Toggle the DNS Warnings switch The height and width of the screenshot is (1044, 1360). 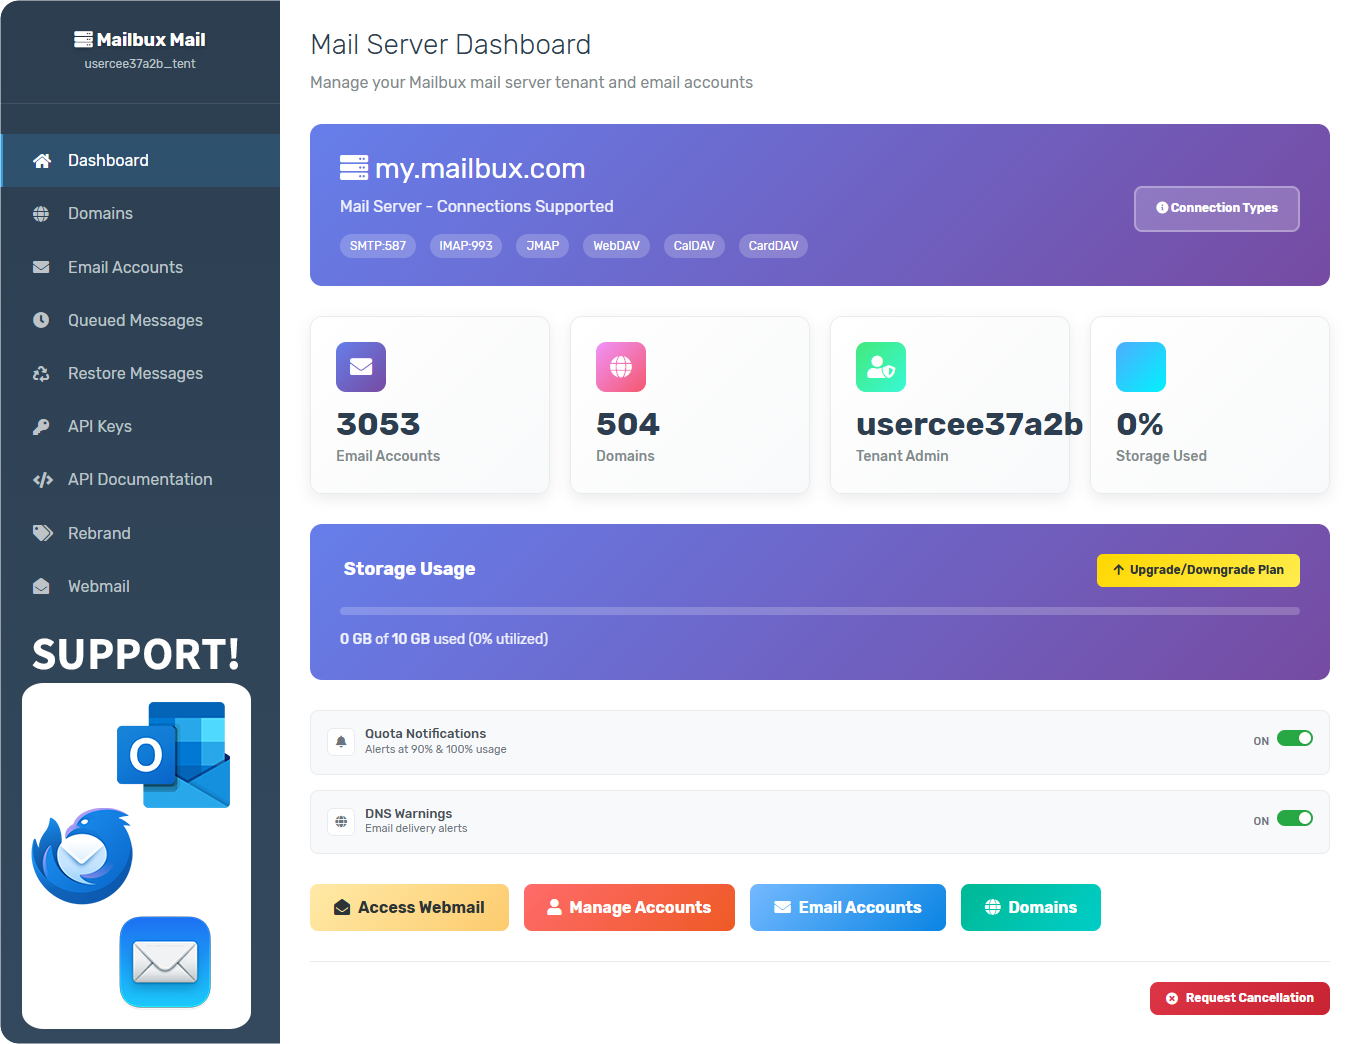click(1295, 819)
